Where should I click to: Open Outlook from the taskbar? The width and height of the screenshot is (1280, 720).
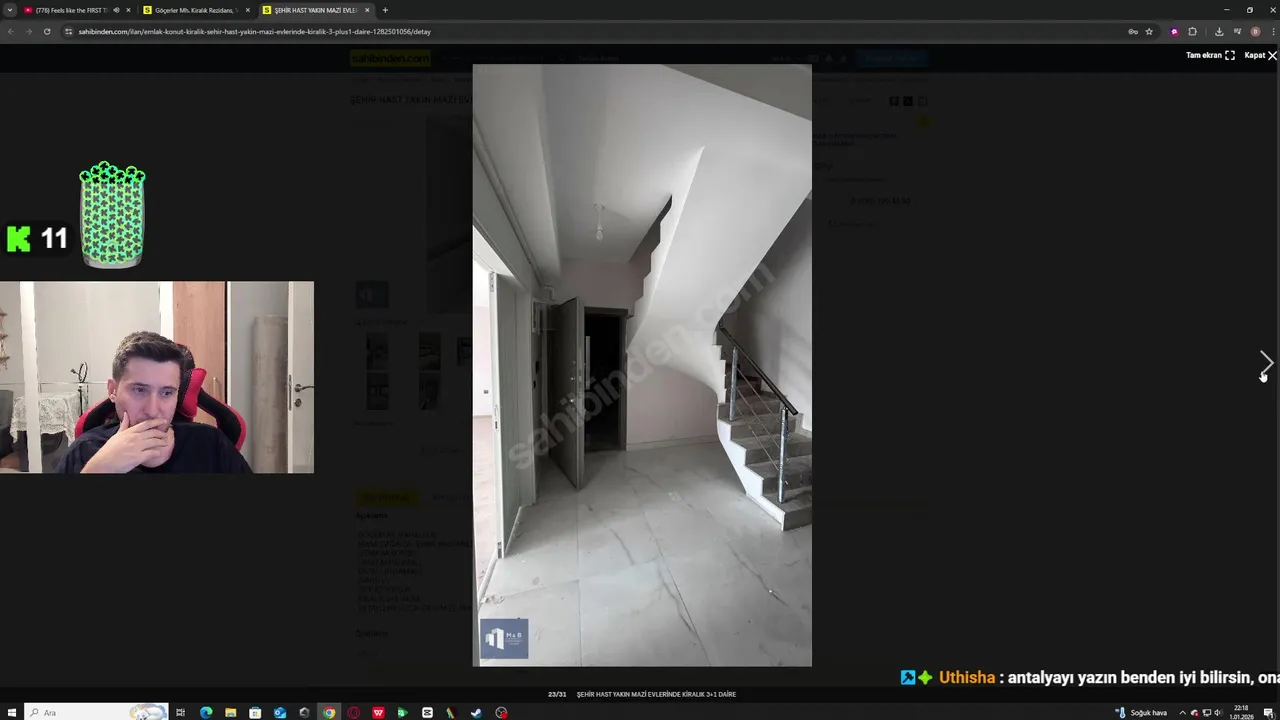point(280,712)
